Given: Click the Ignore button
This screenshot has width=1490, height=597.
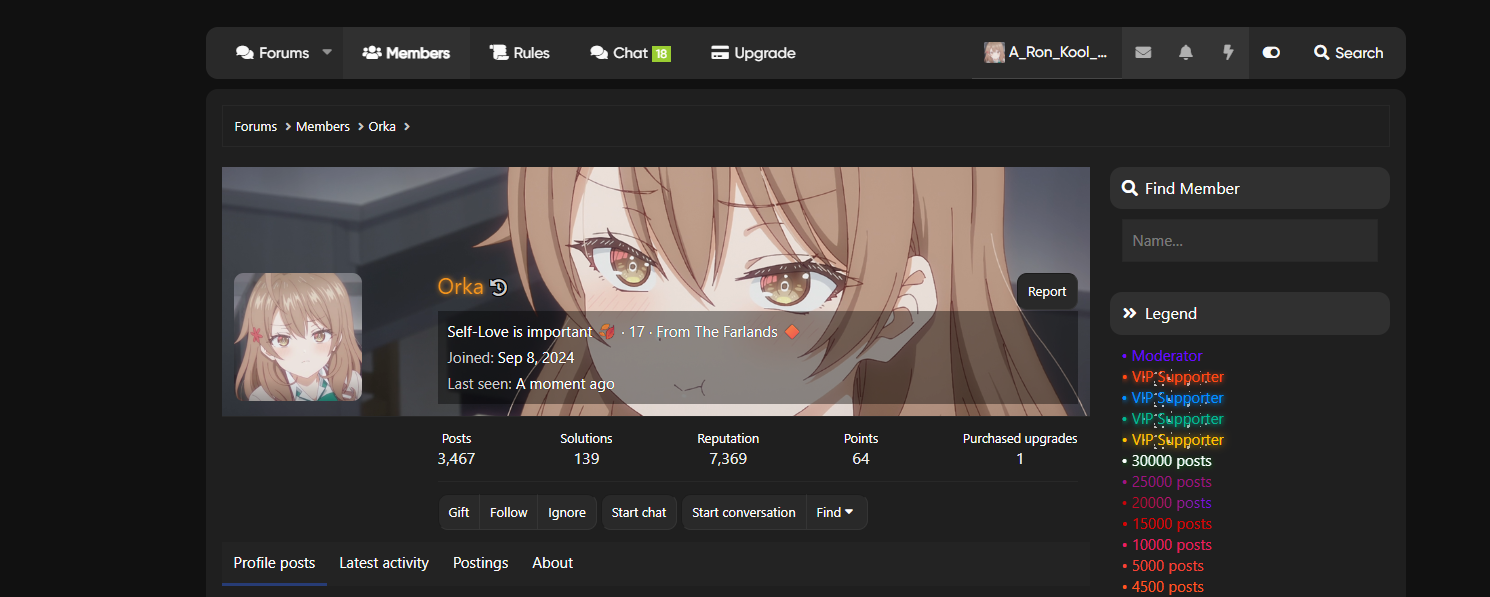Looking at the screenshot, I should point(567,513).
